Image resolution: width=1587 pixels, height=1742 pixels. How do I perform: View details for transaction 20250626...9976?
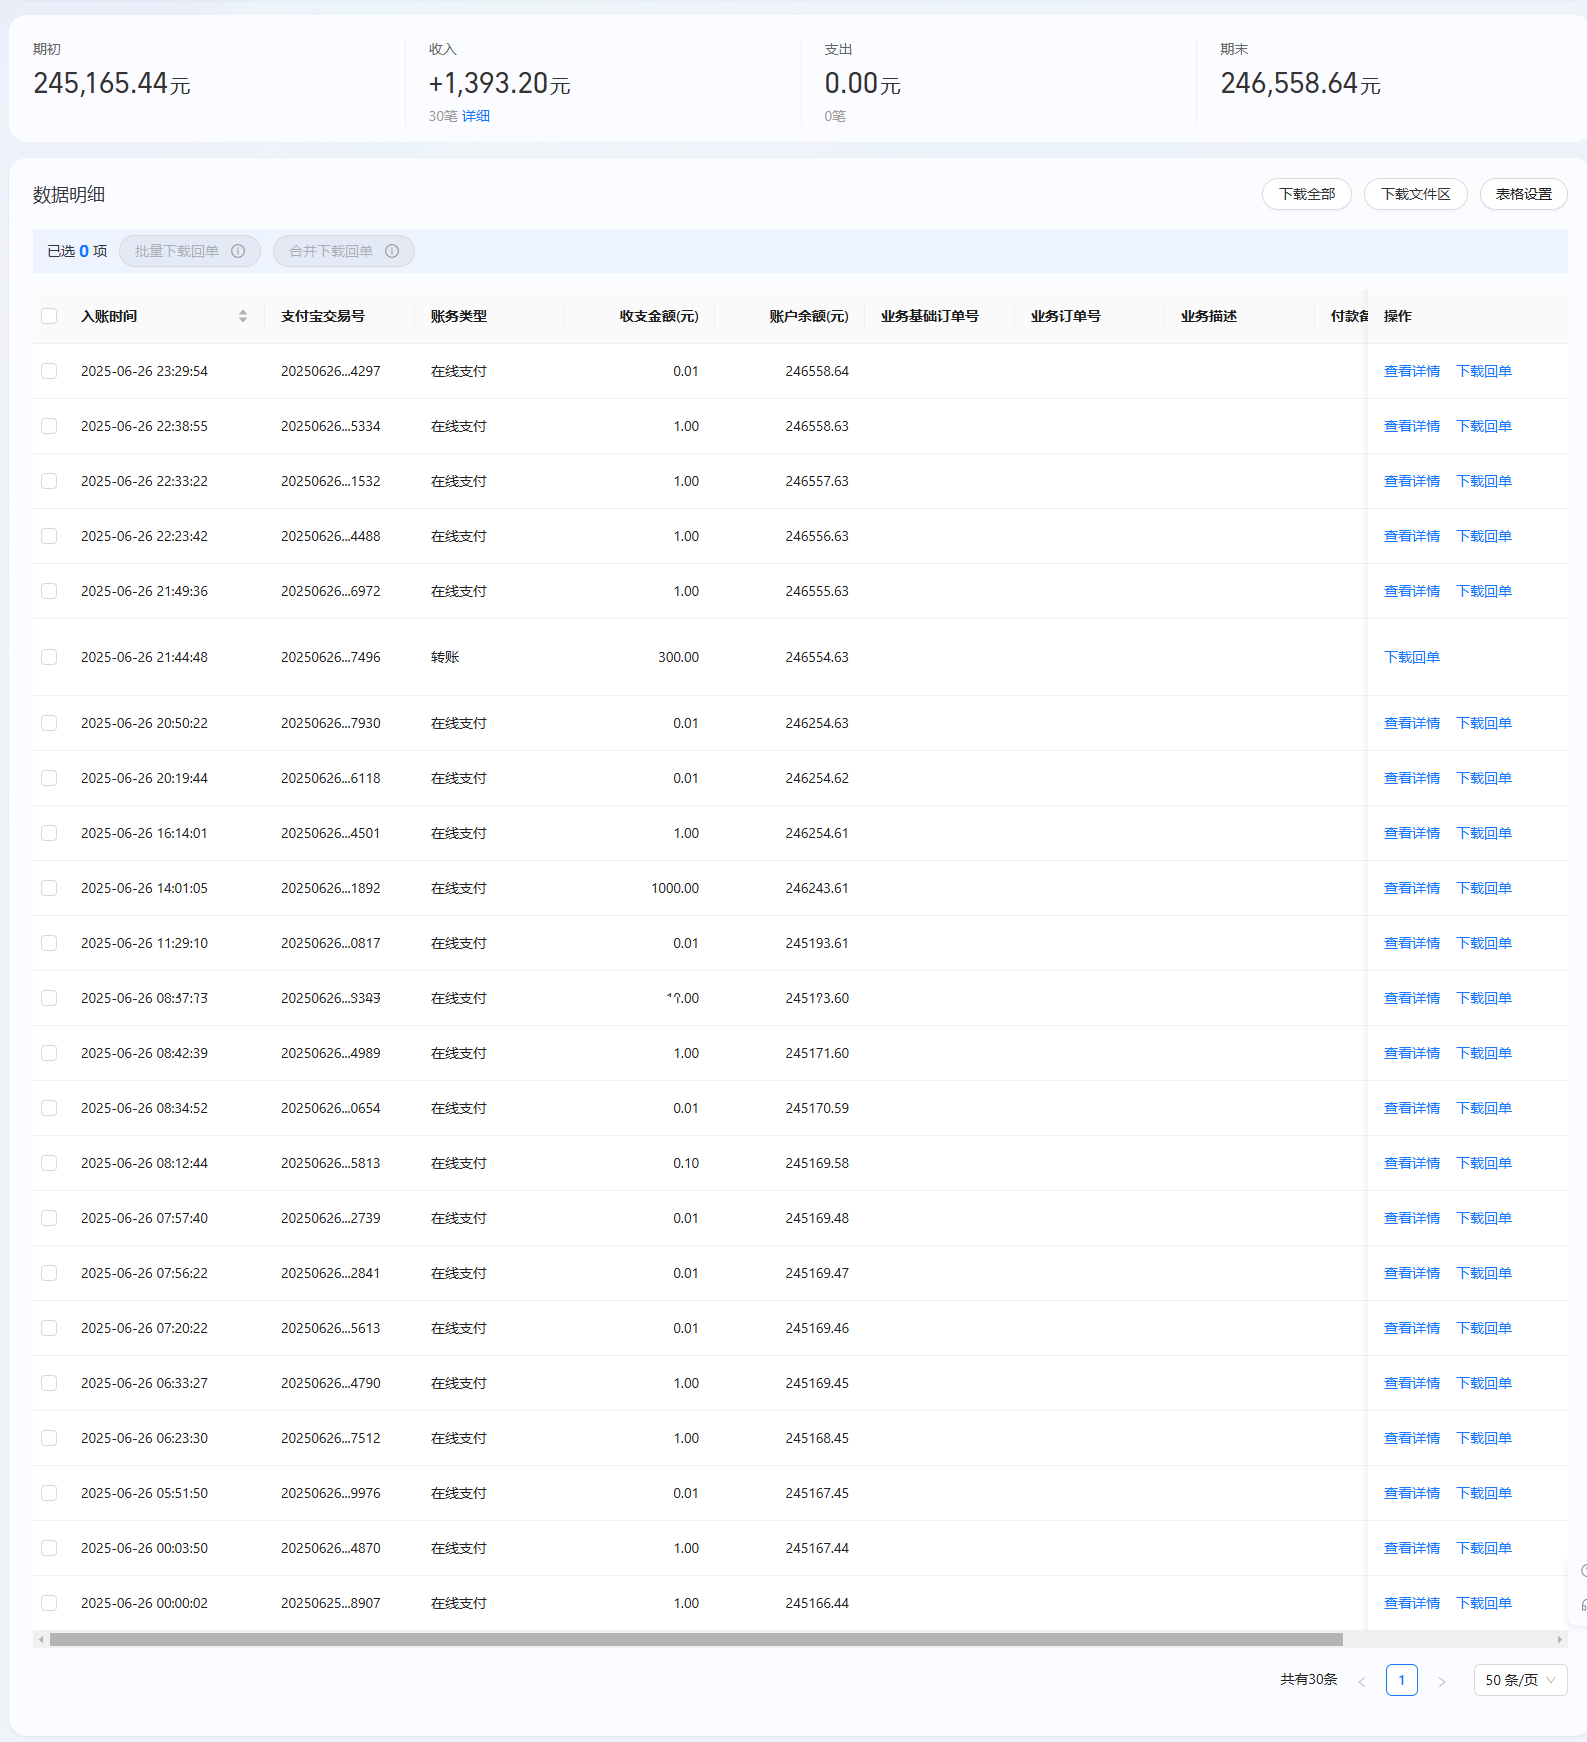coord(1412,1493)
